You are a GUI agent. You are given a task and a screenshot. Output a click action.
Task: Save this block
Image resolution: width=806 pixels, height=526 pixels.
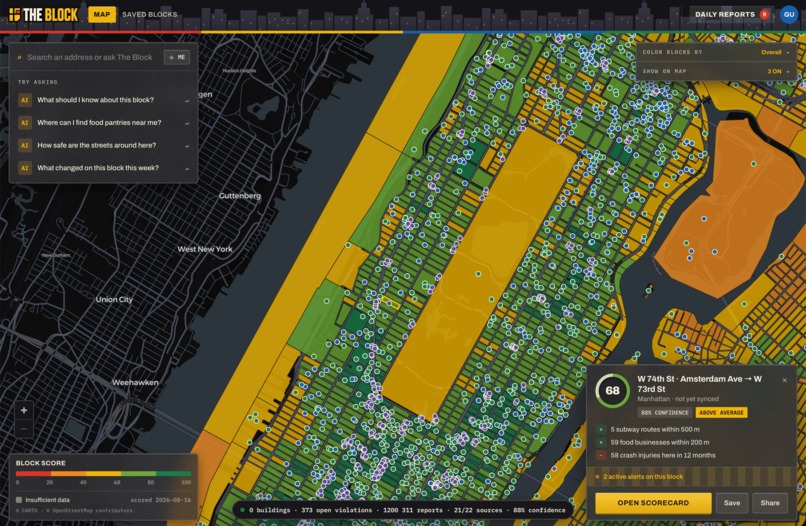[x=731, y=503]
